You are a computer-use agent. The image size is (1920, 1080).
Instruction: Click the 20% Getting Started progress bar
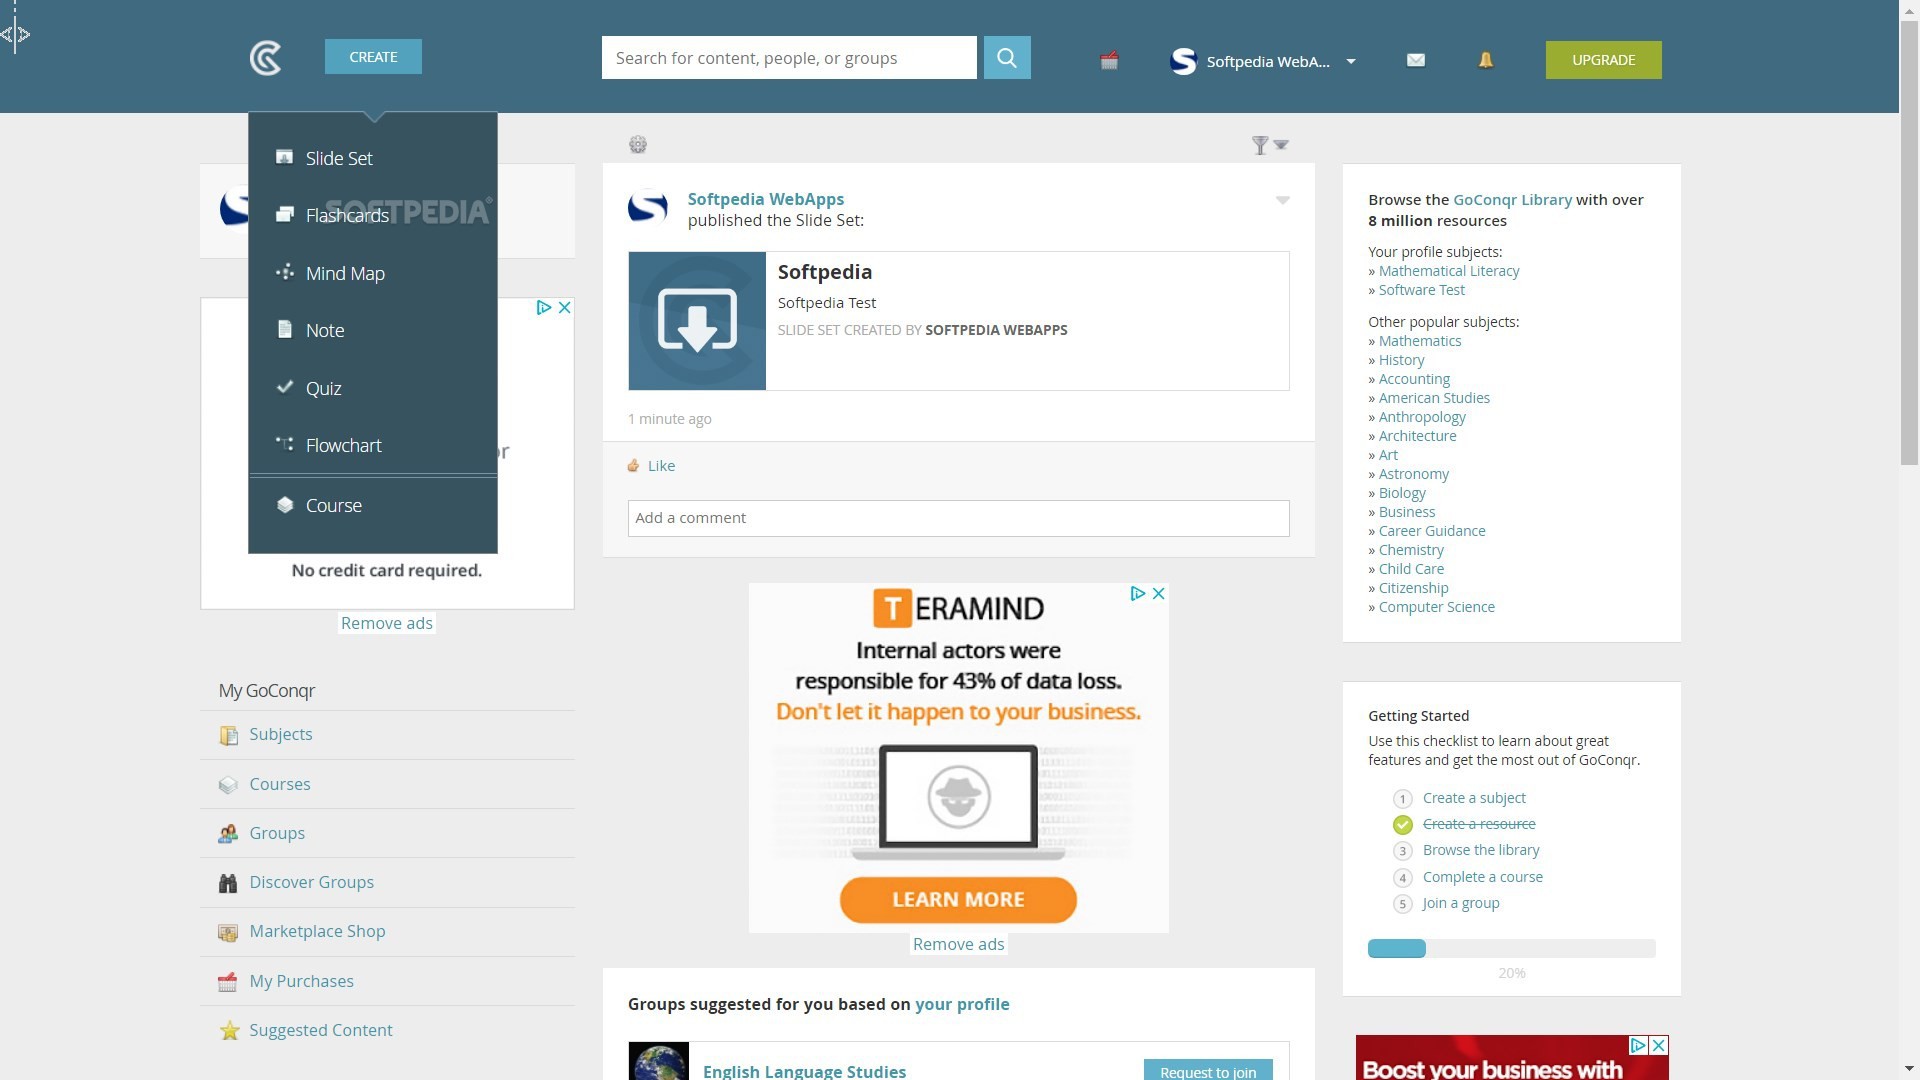pos(1511,948)
